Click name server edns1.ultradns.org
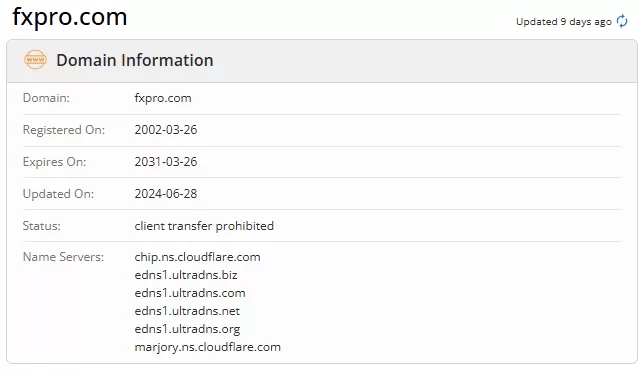 coord(187,329)
